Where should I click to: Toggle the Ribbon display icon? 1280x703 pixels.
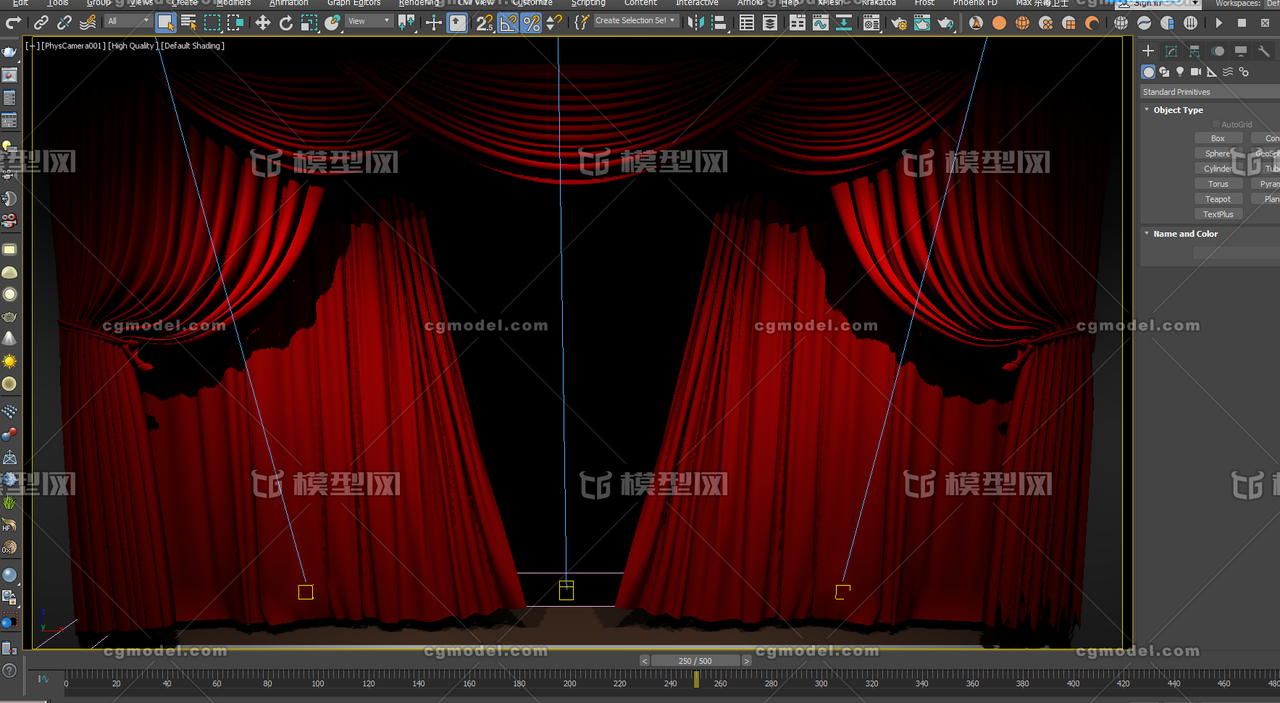coord(797,22)
